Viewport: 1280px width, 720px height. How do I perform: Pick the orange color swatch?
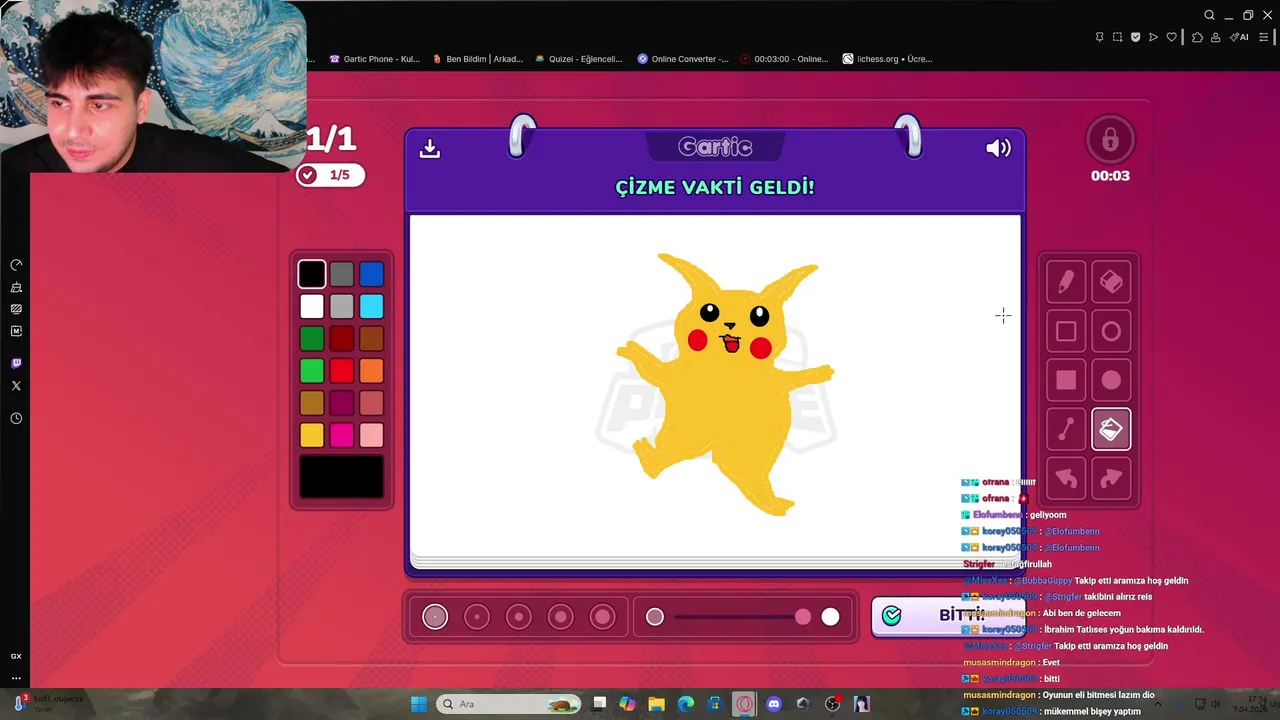click(x=372, y=371)
